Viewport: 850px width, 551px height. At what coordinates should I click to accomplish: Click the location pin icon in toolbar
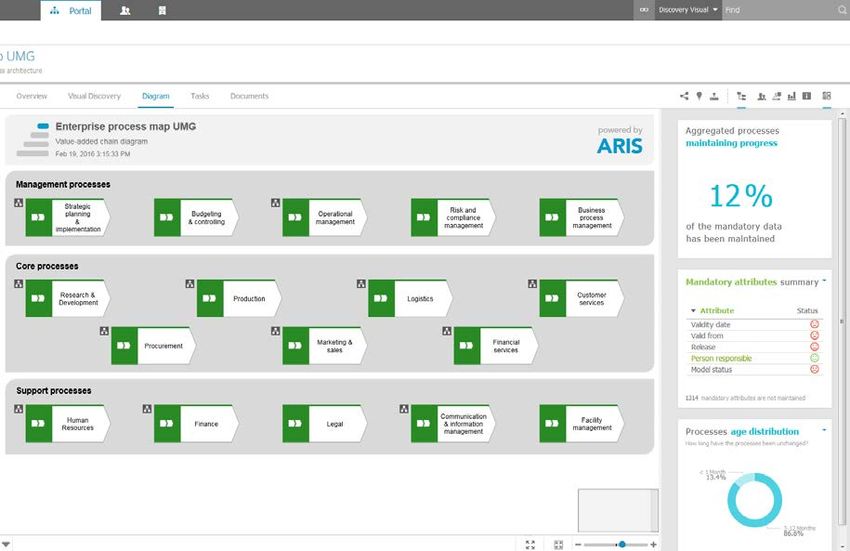pos(699,96)
